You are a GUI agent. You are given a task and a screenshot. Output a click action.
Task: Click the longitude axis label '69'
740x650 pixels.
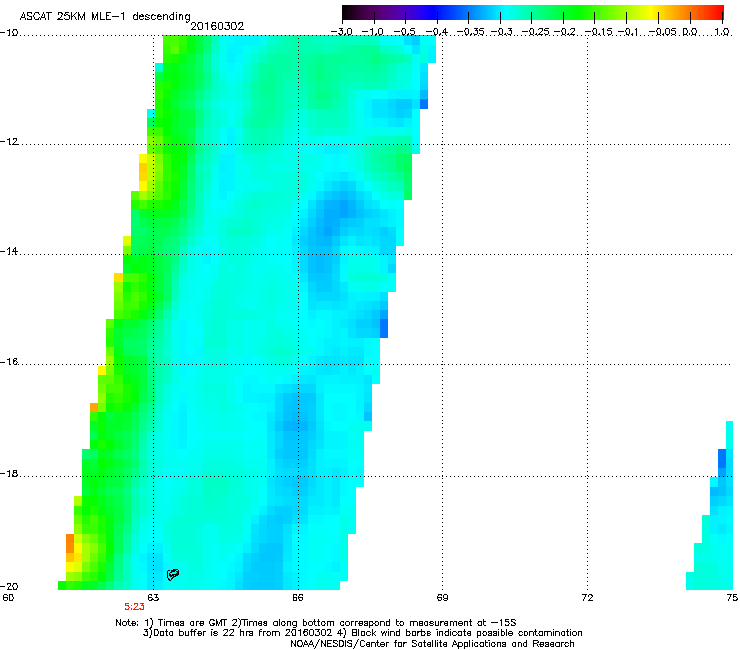[442, 598]
